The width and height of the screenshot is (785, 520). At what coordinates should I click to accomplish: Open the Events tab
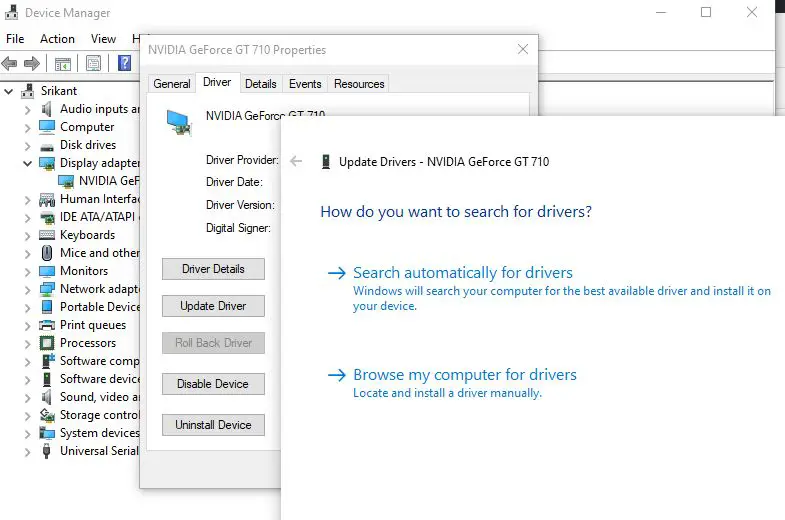coord(305,84)
